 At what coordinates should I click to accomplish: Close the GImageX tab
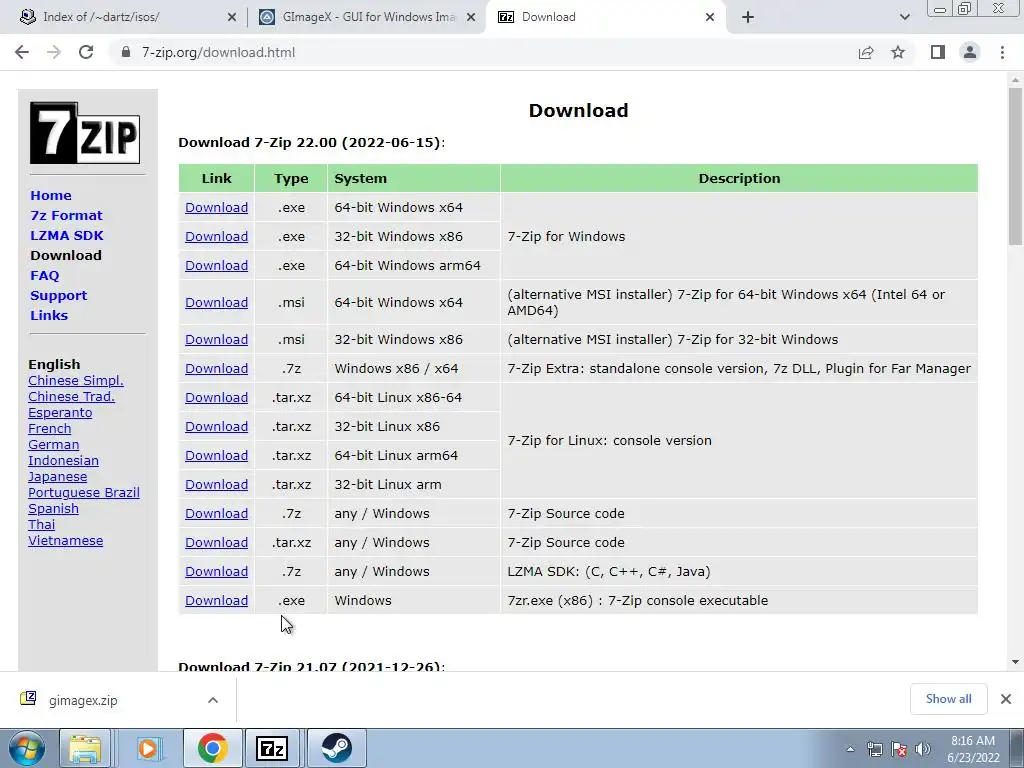click(471, 17)
